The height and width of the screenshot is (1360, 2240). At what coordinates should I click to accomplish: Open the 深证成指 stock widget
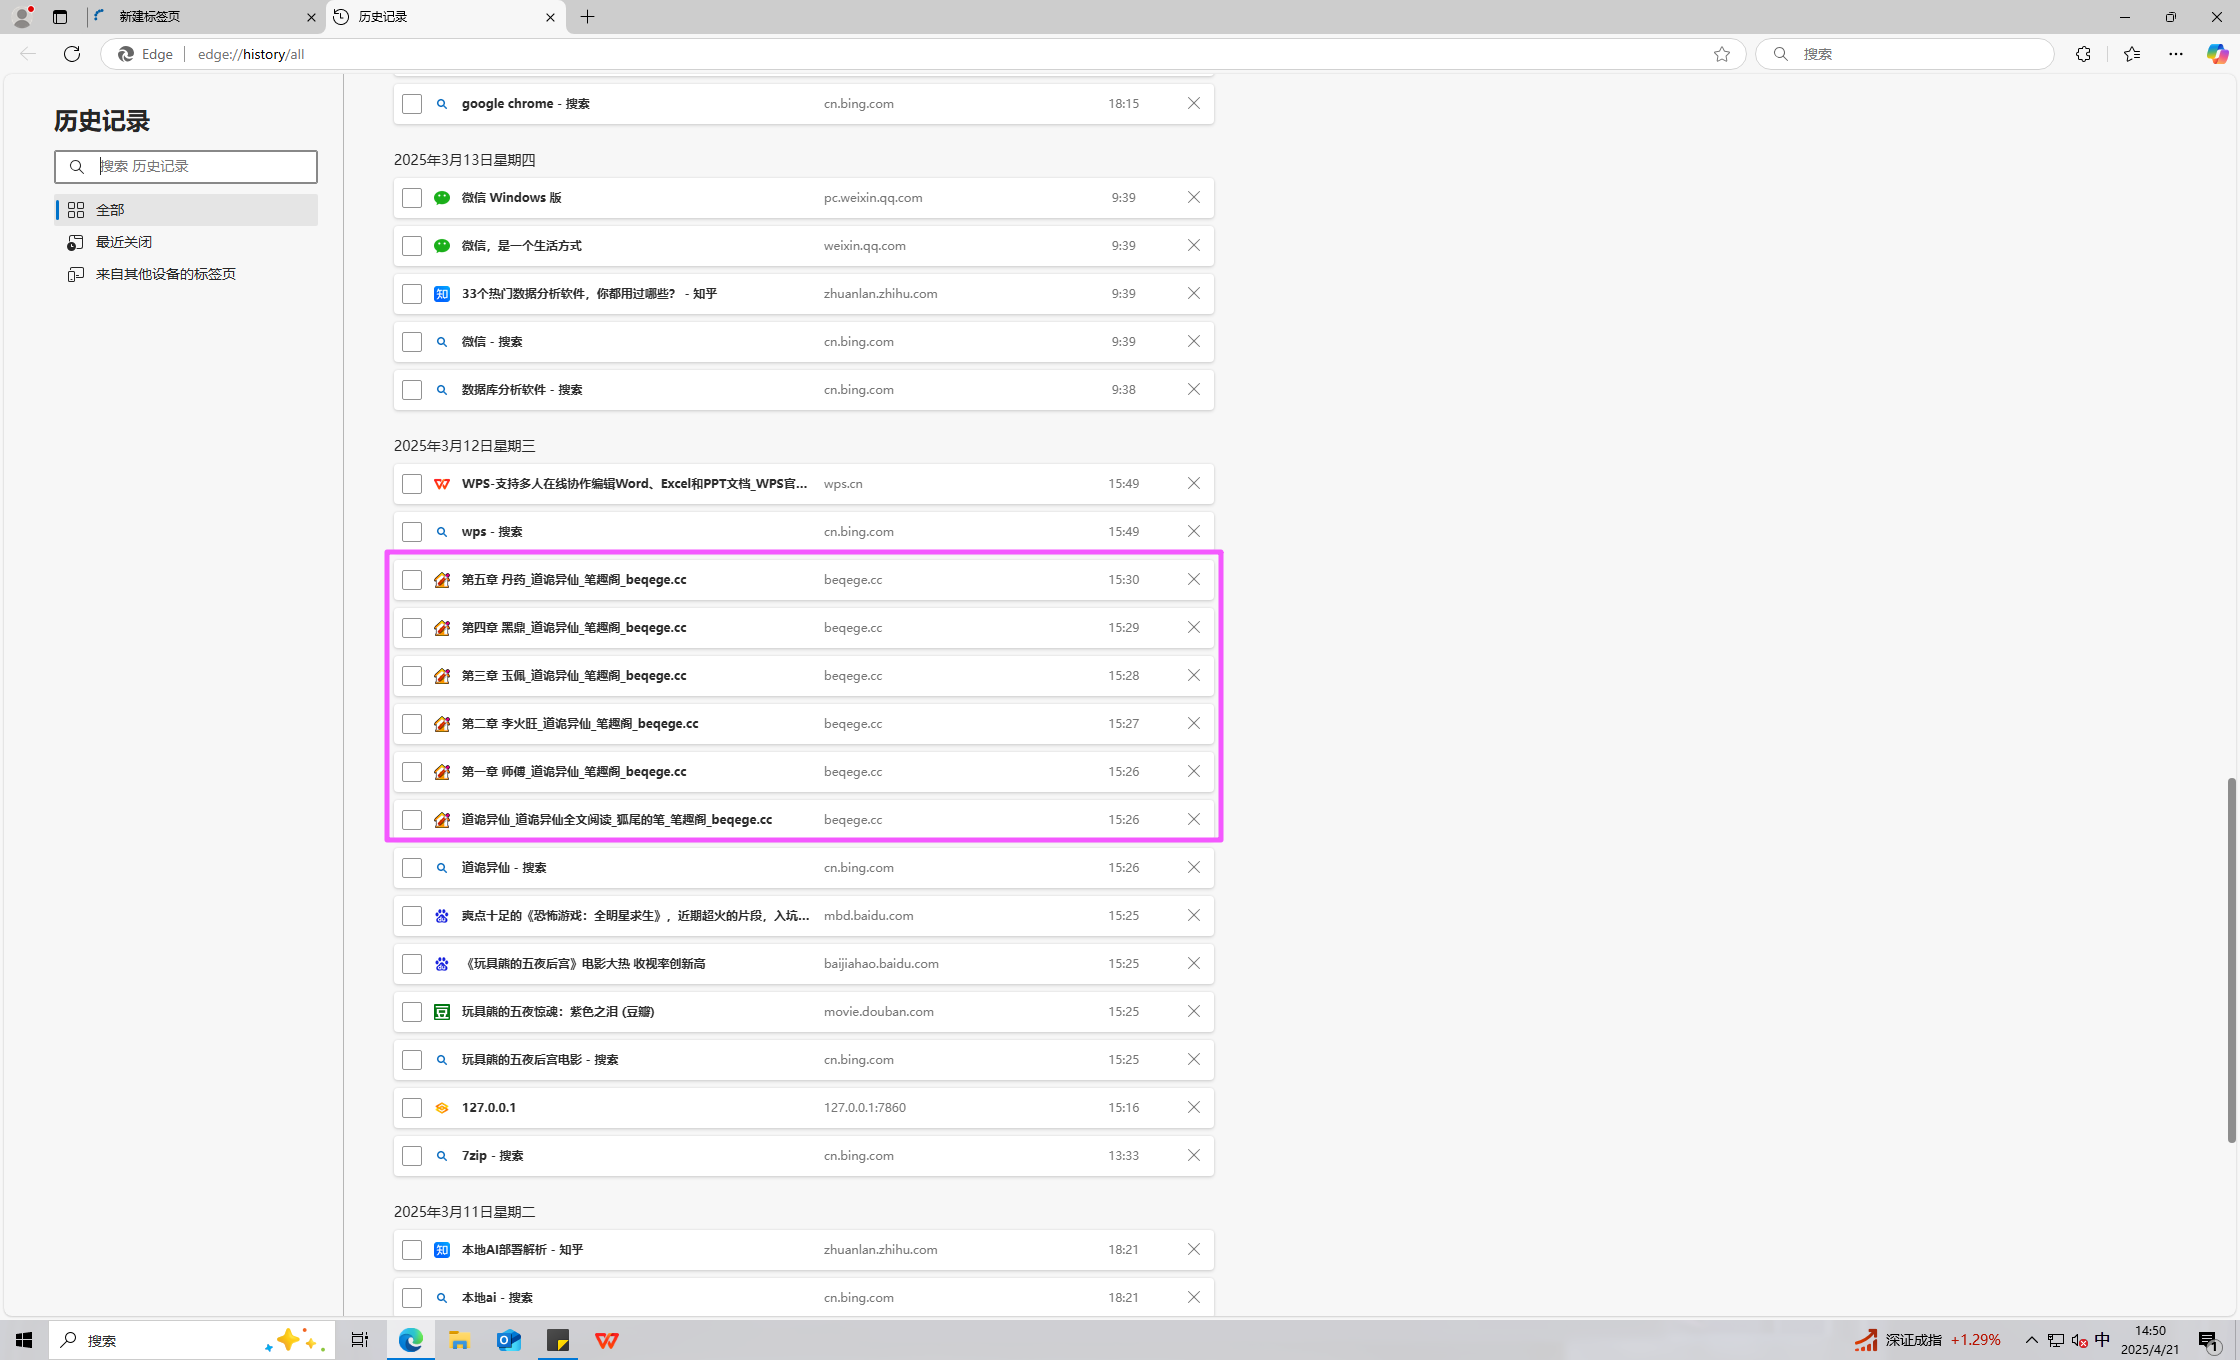[1928, 1340]
